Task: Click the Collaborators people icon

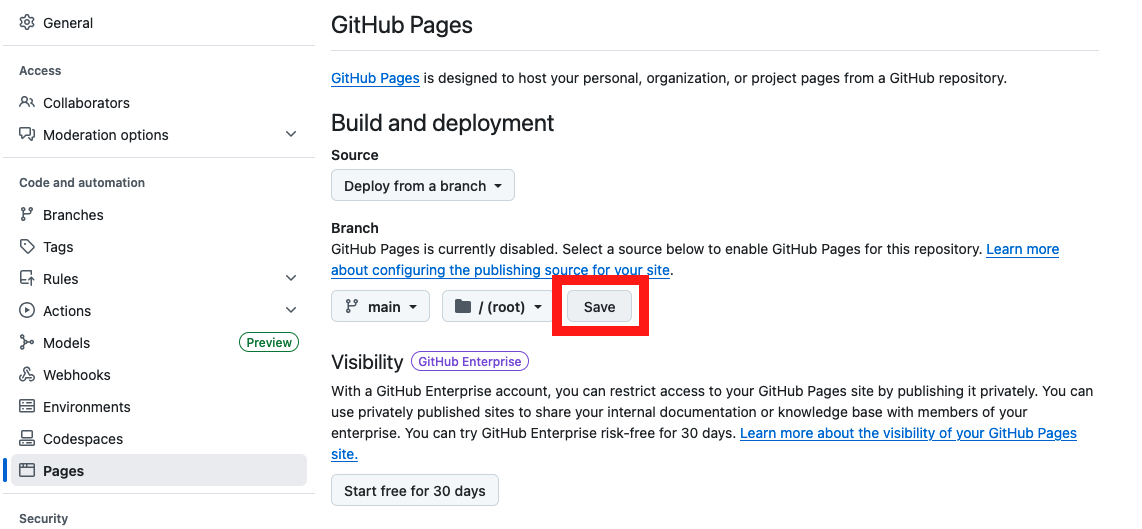Action: (x=27, y=103)
